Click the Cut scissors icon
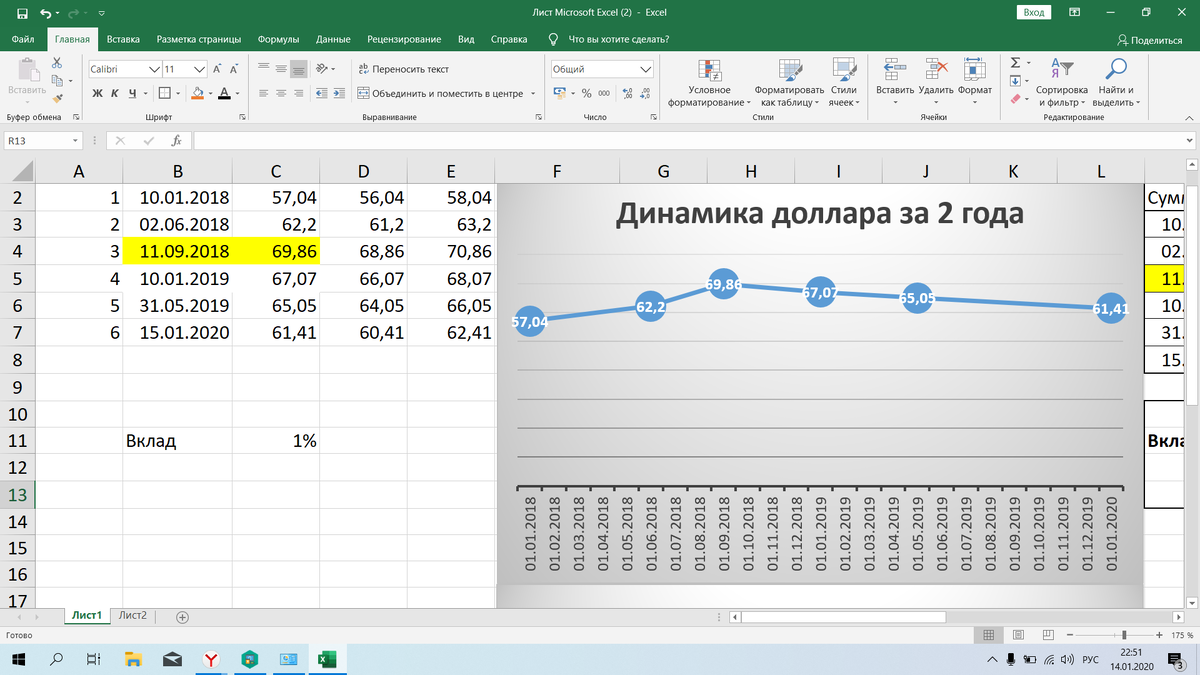Image resolution: width=1200 pixels, height=675 pixels. 57,62
